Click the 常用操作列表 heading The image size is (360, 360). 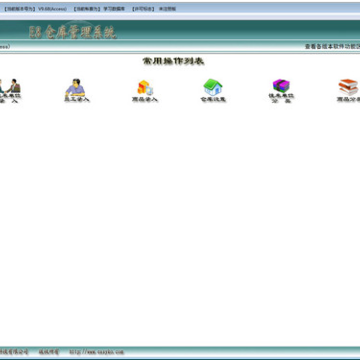point(173,61)
